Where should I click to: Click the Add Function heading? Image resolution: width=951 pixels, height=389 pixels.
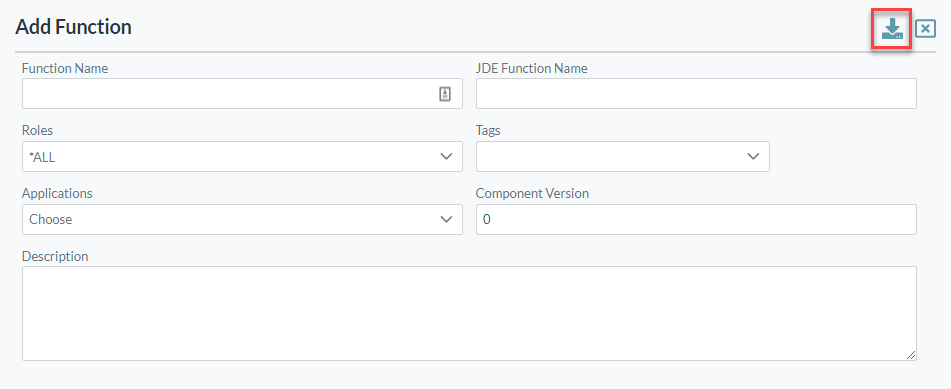(x=73, y=27)
